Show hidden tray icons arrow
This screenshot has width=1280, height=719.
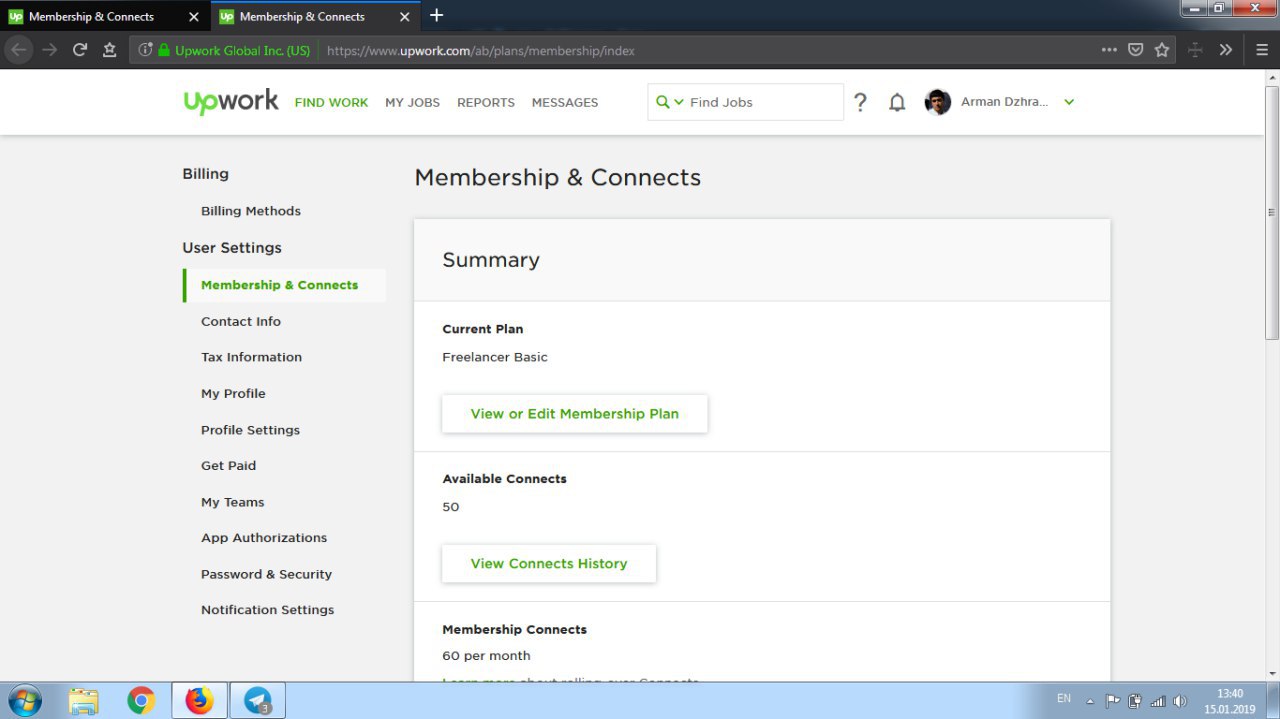coord(1090,701)
